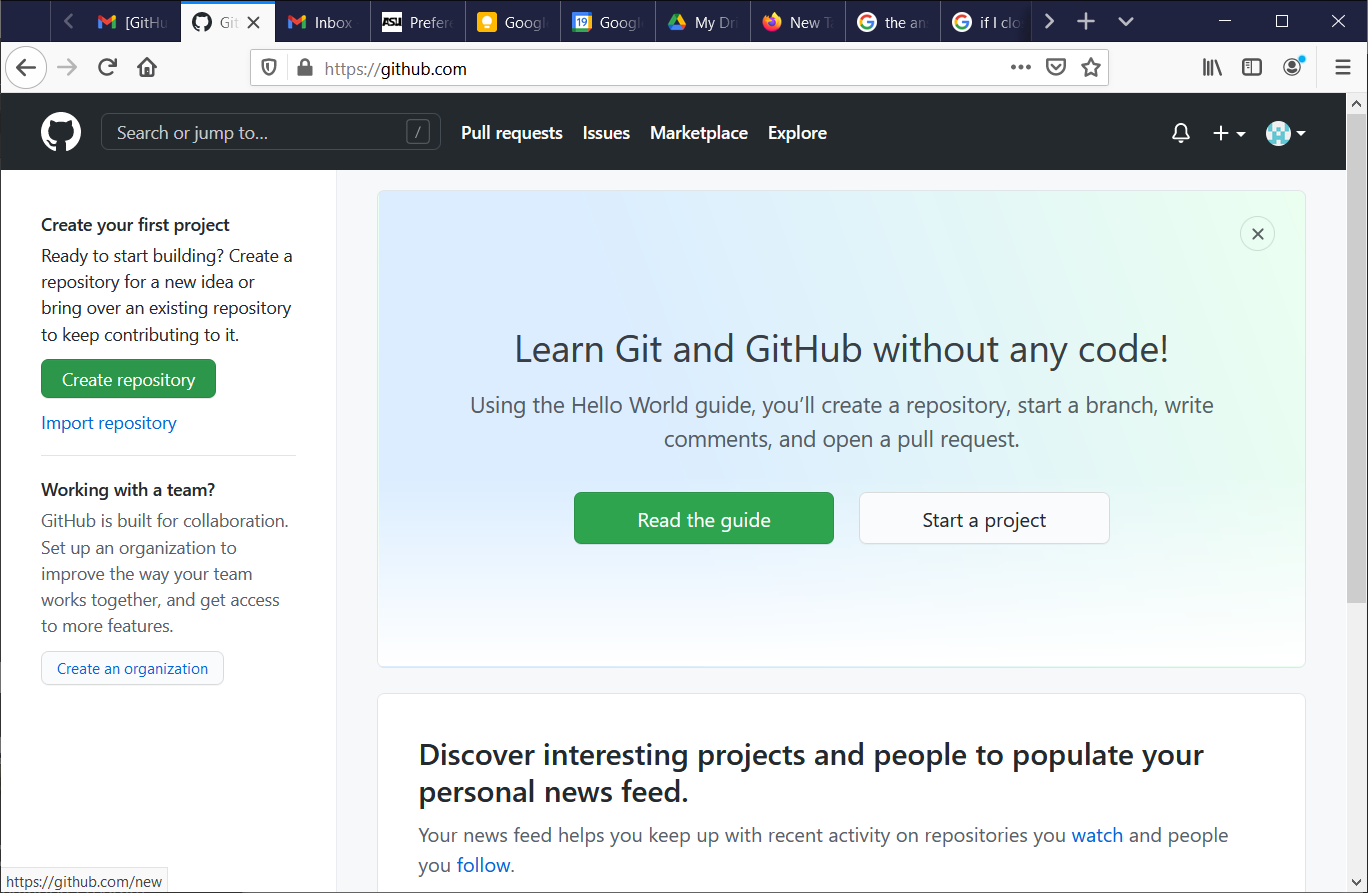Image resolution: width=1368 pixels, height=893 pixels.
Task: Switch to the ASU Preferences tab
Action: pyautogui.click(x=418, y=22)
